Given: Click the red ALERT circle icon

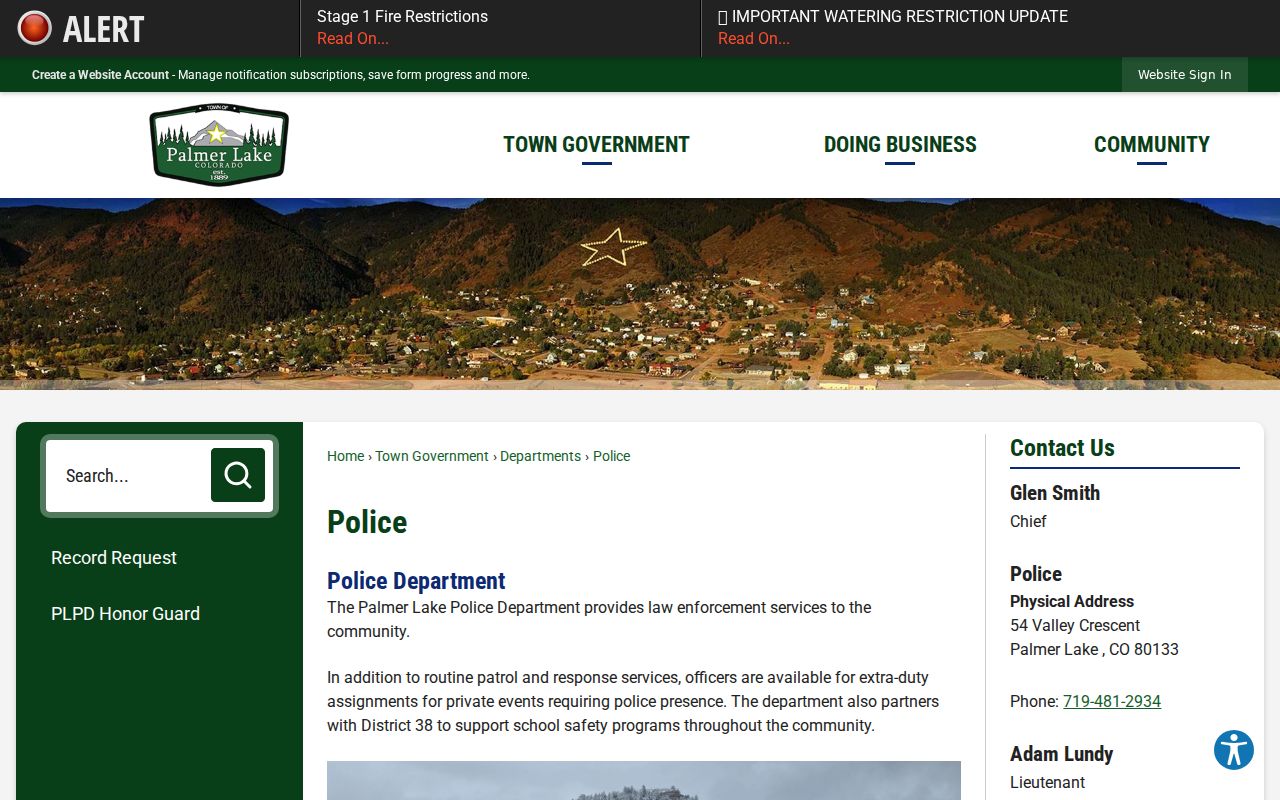Looking at the screenshot, I should [34, 28].
